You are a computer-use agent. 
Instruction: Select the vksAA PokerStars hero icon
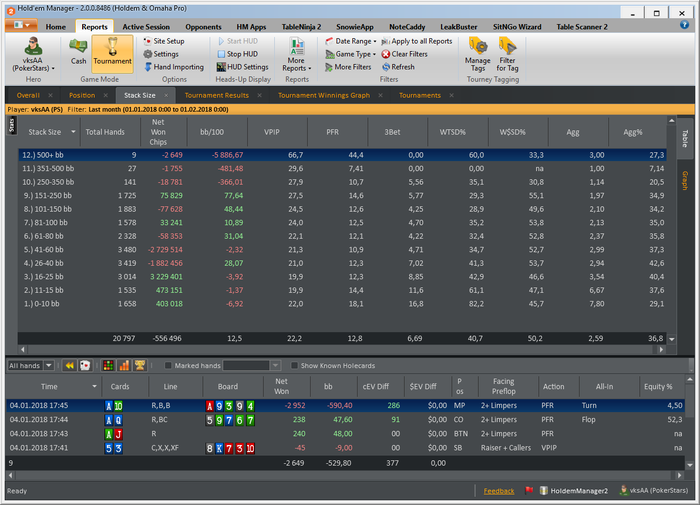tap(33, 54)
